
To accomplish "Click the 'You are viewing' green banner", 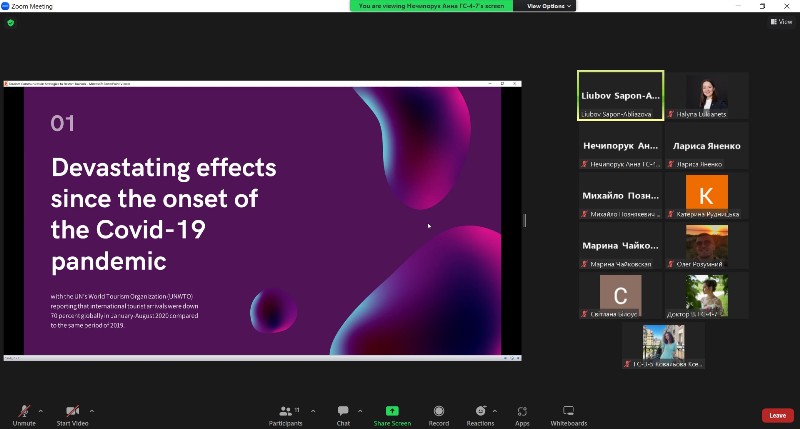I will tap(431, 6).
